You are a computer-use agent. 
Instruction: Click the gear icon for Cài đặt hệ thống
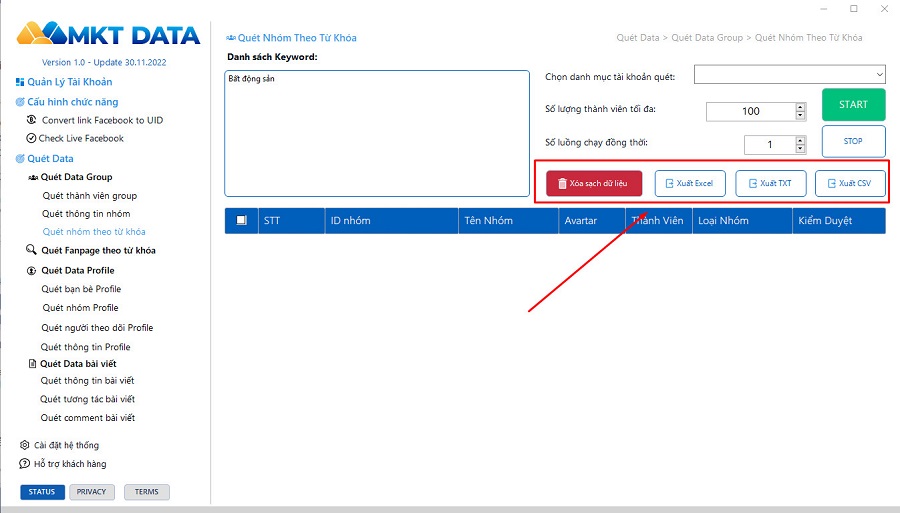click(25, 445)
